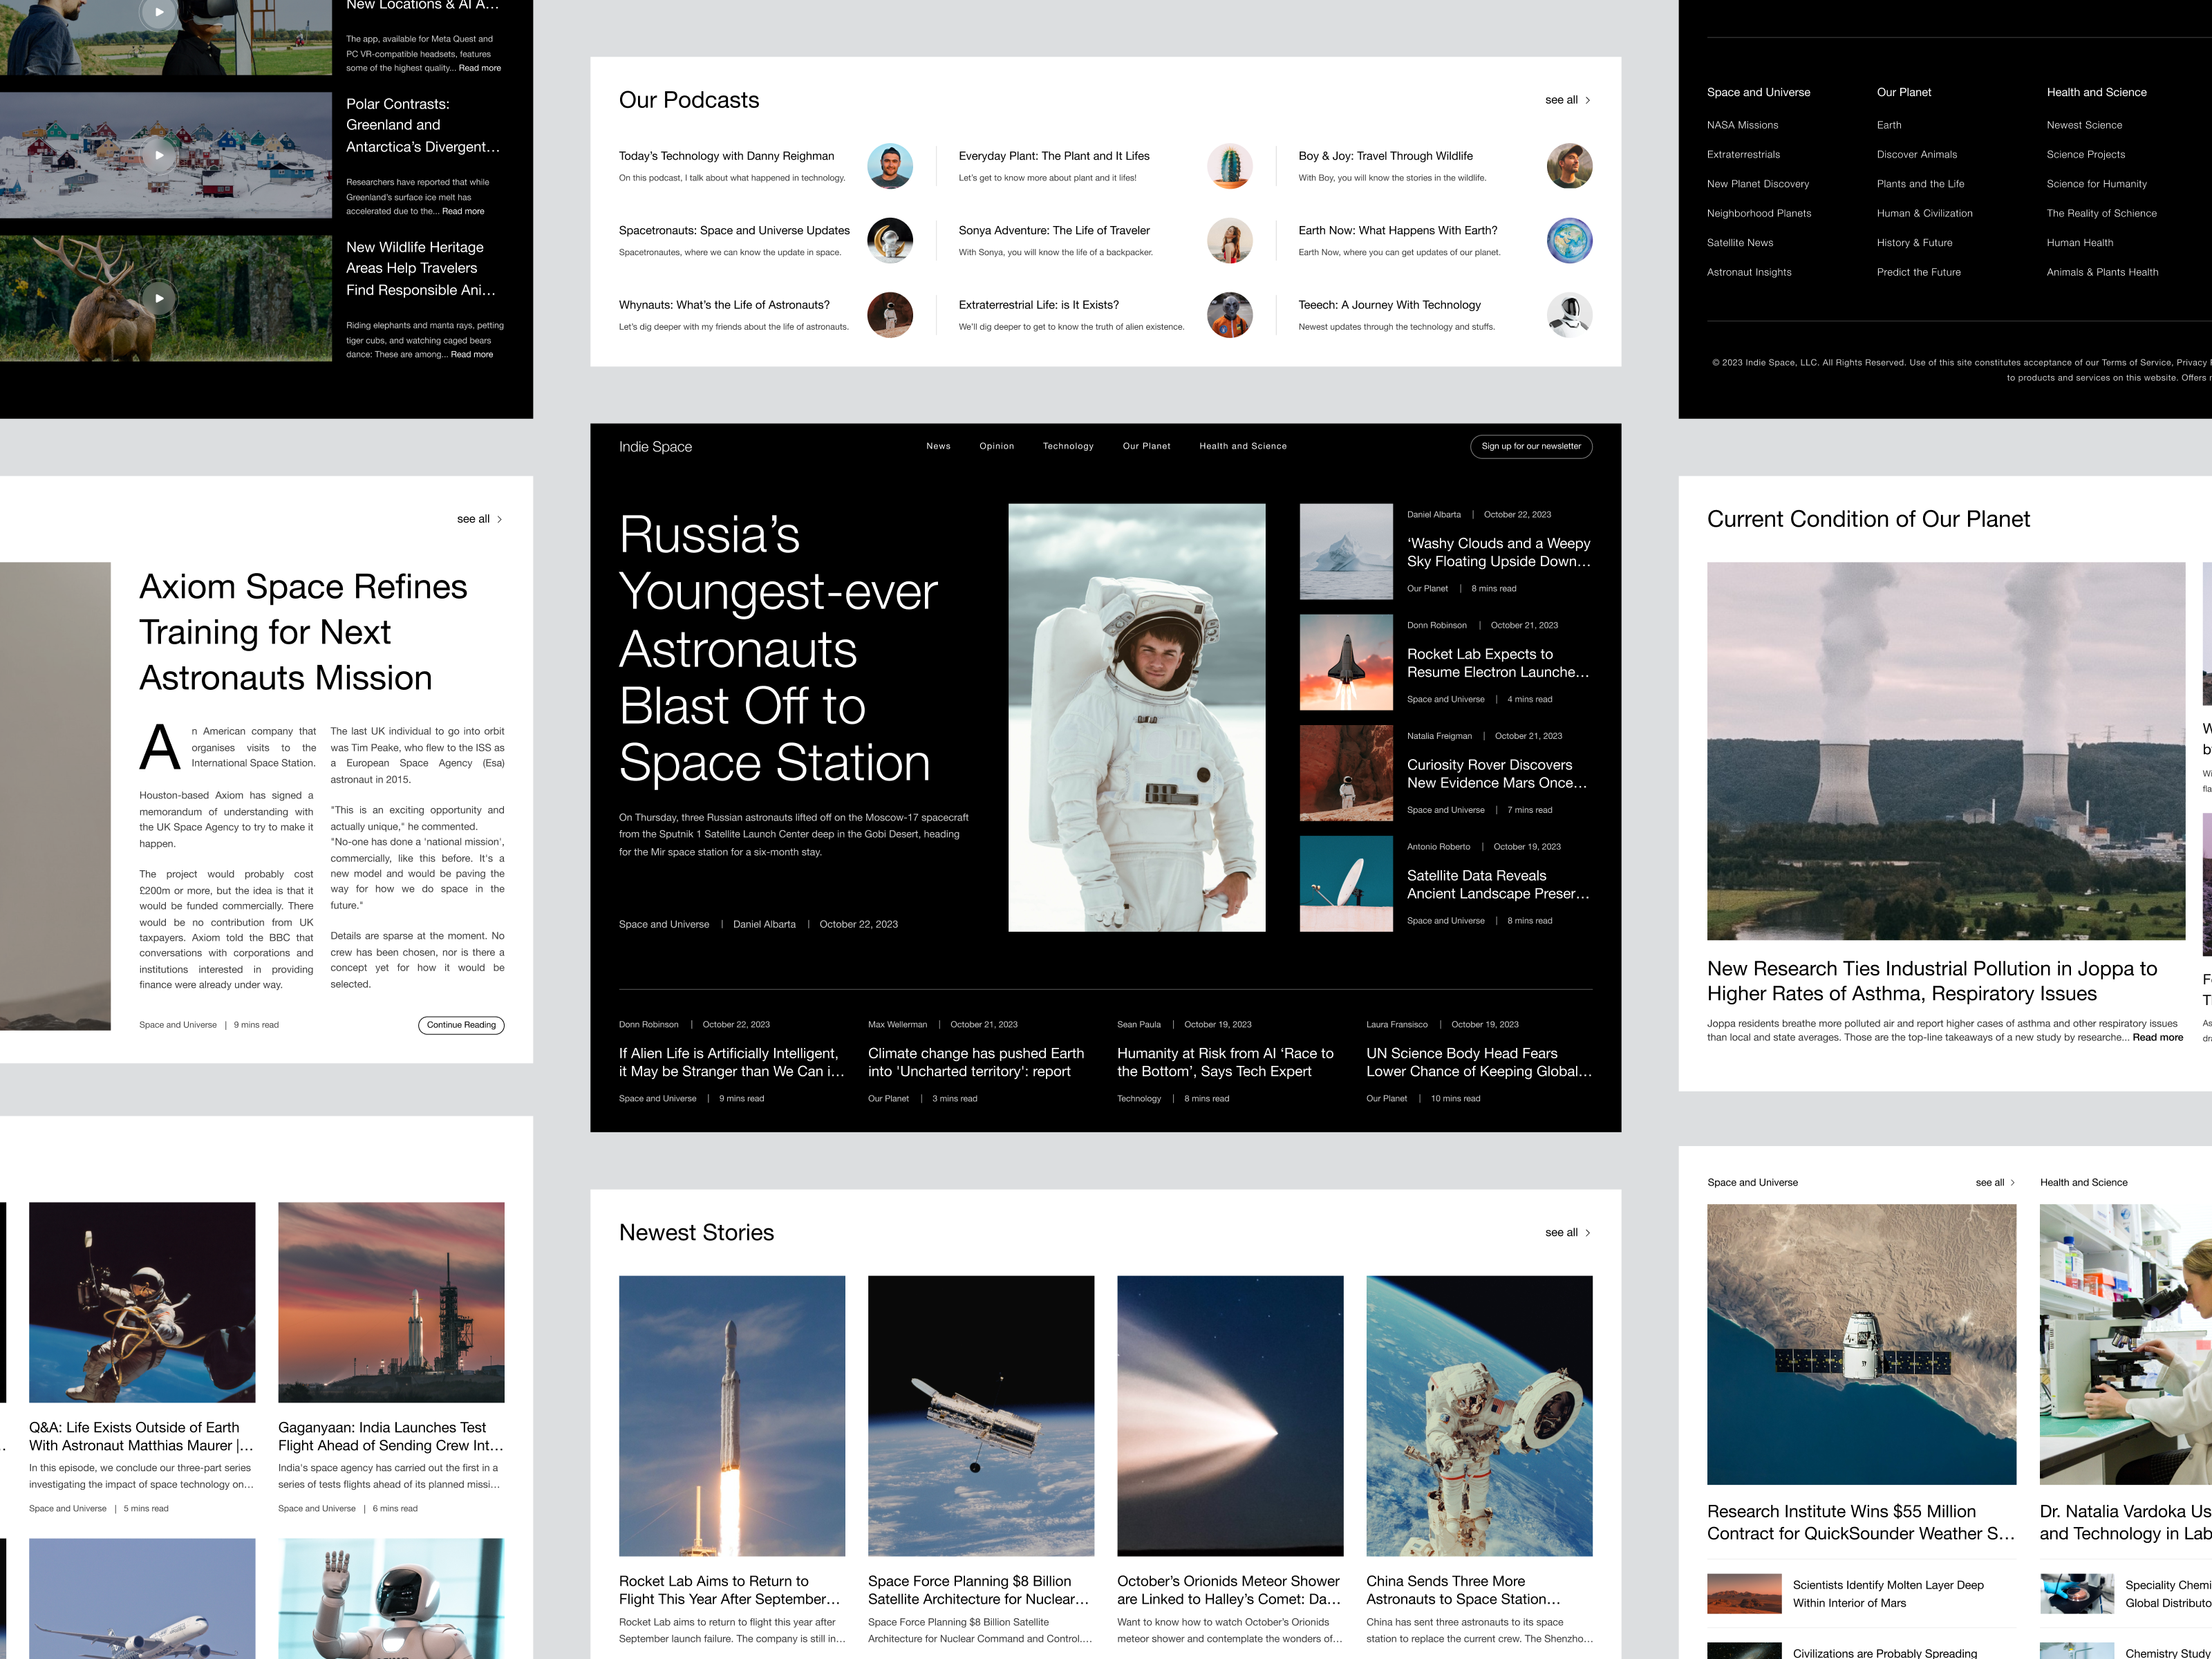Select the astronaut avatar for Whynauts podcast
Screen dimensions: 2212x1659
coord(890,315)
